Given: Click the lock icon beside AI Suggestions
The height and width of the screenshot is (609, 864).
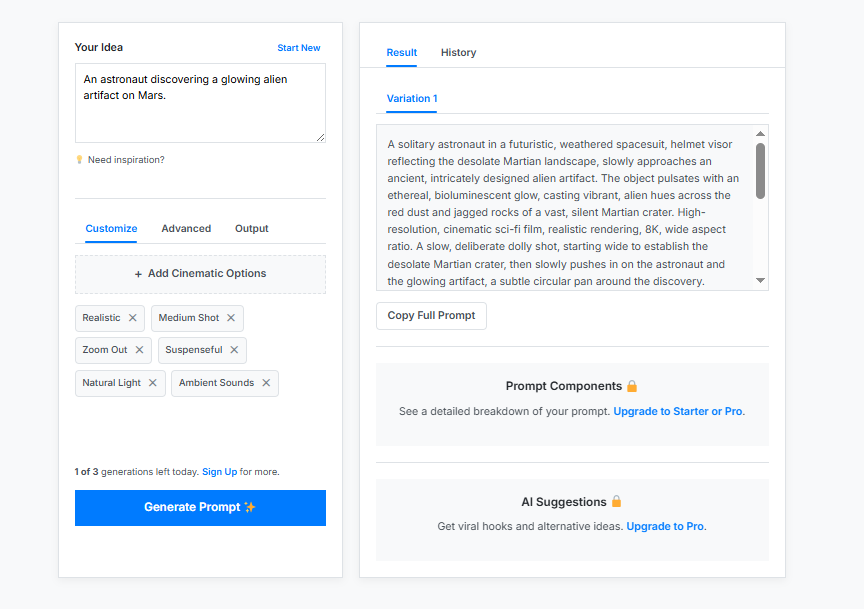Looking at the screenshot, I should pyautogui.click(x=617, y=502).
